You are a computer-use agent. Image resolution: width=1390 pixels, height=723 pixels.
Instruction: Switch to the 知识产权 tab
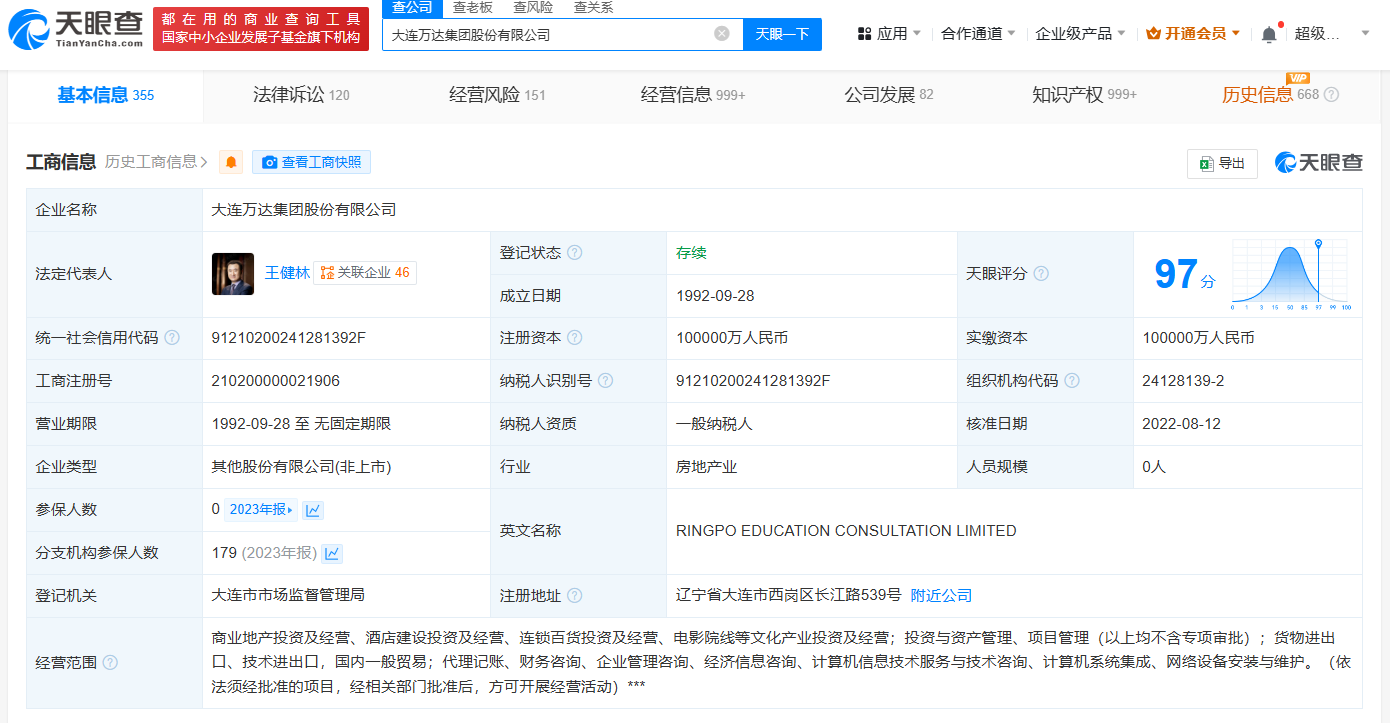click(x=1083, y=95)
